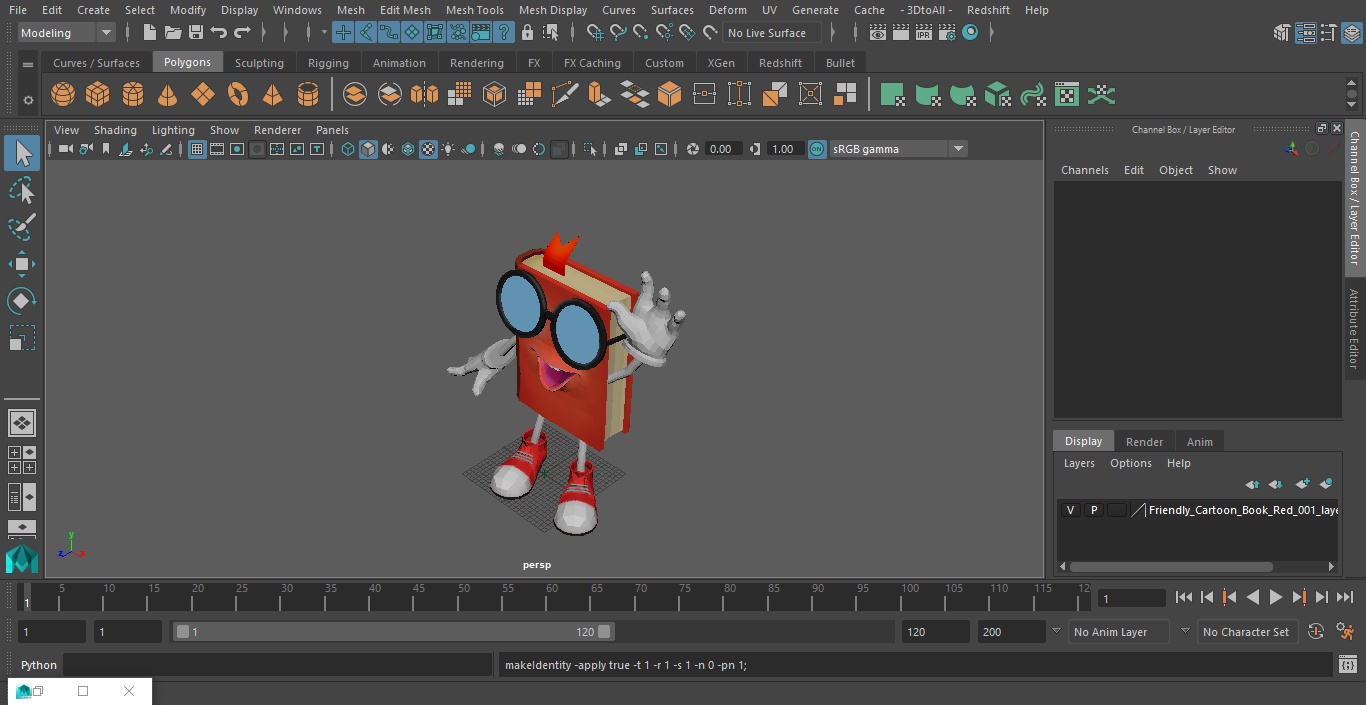This screenshot has width=1366, height=705.
Task: Toggle the viewport grid display icon
Action: coord(197,149)
